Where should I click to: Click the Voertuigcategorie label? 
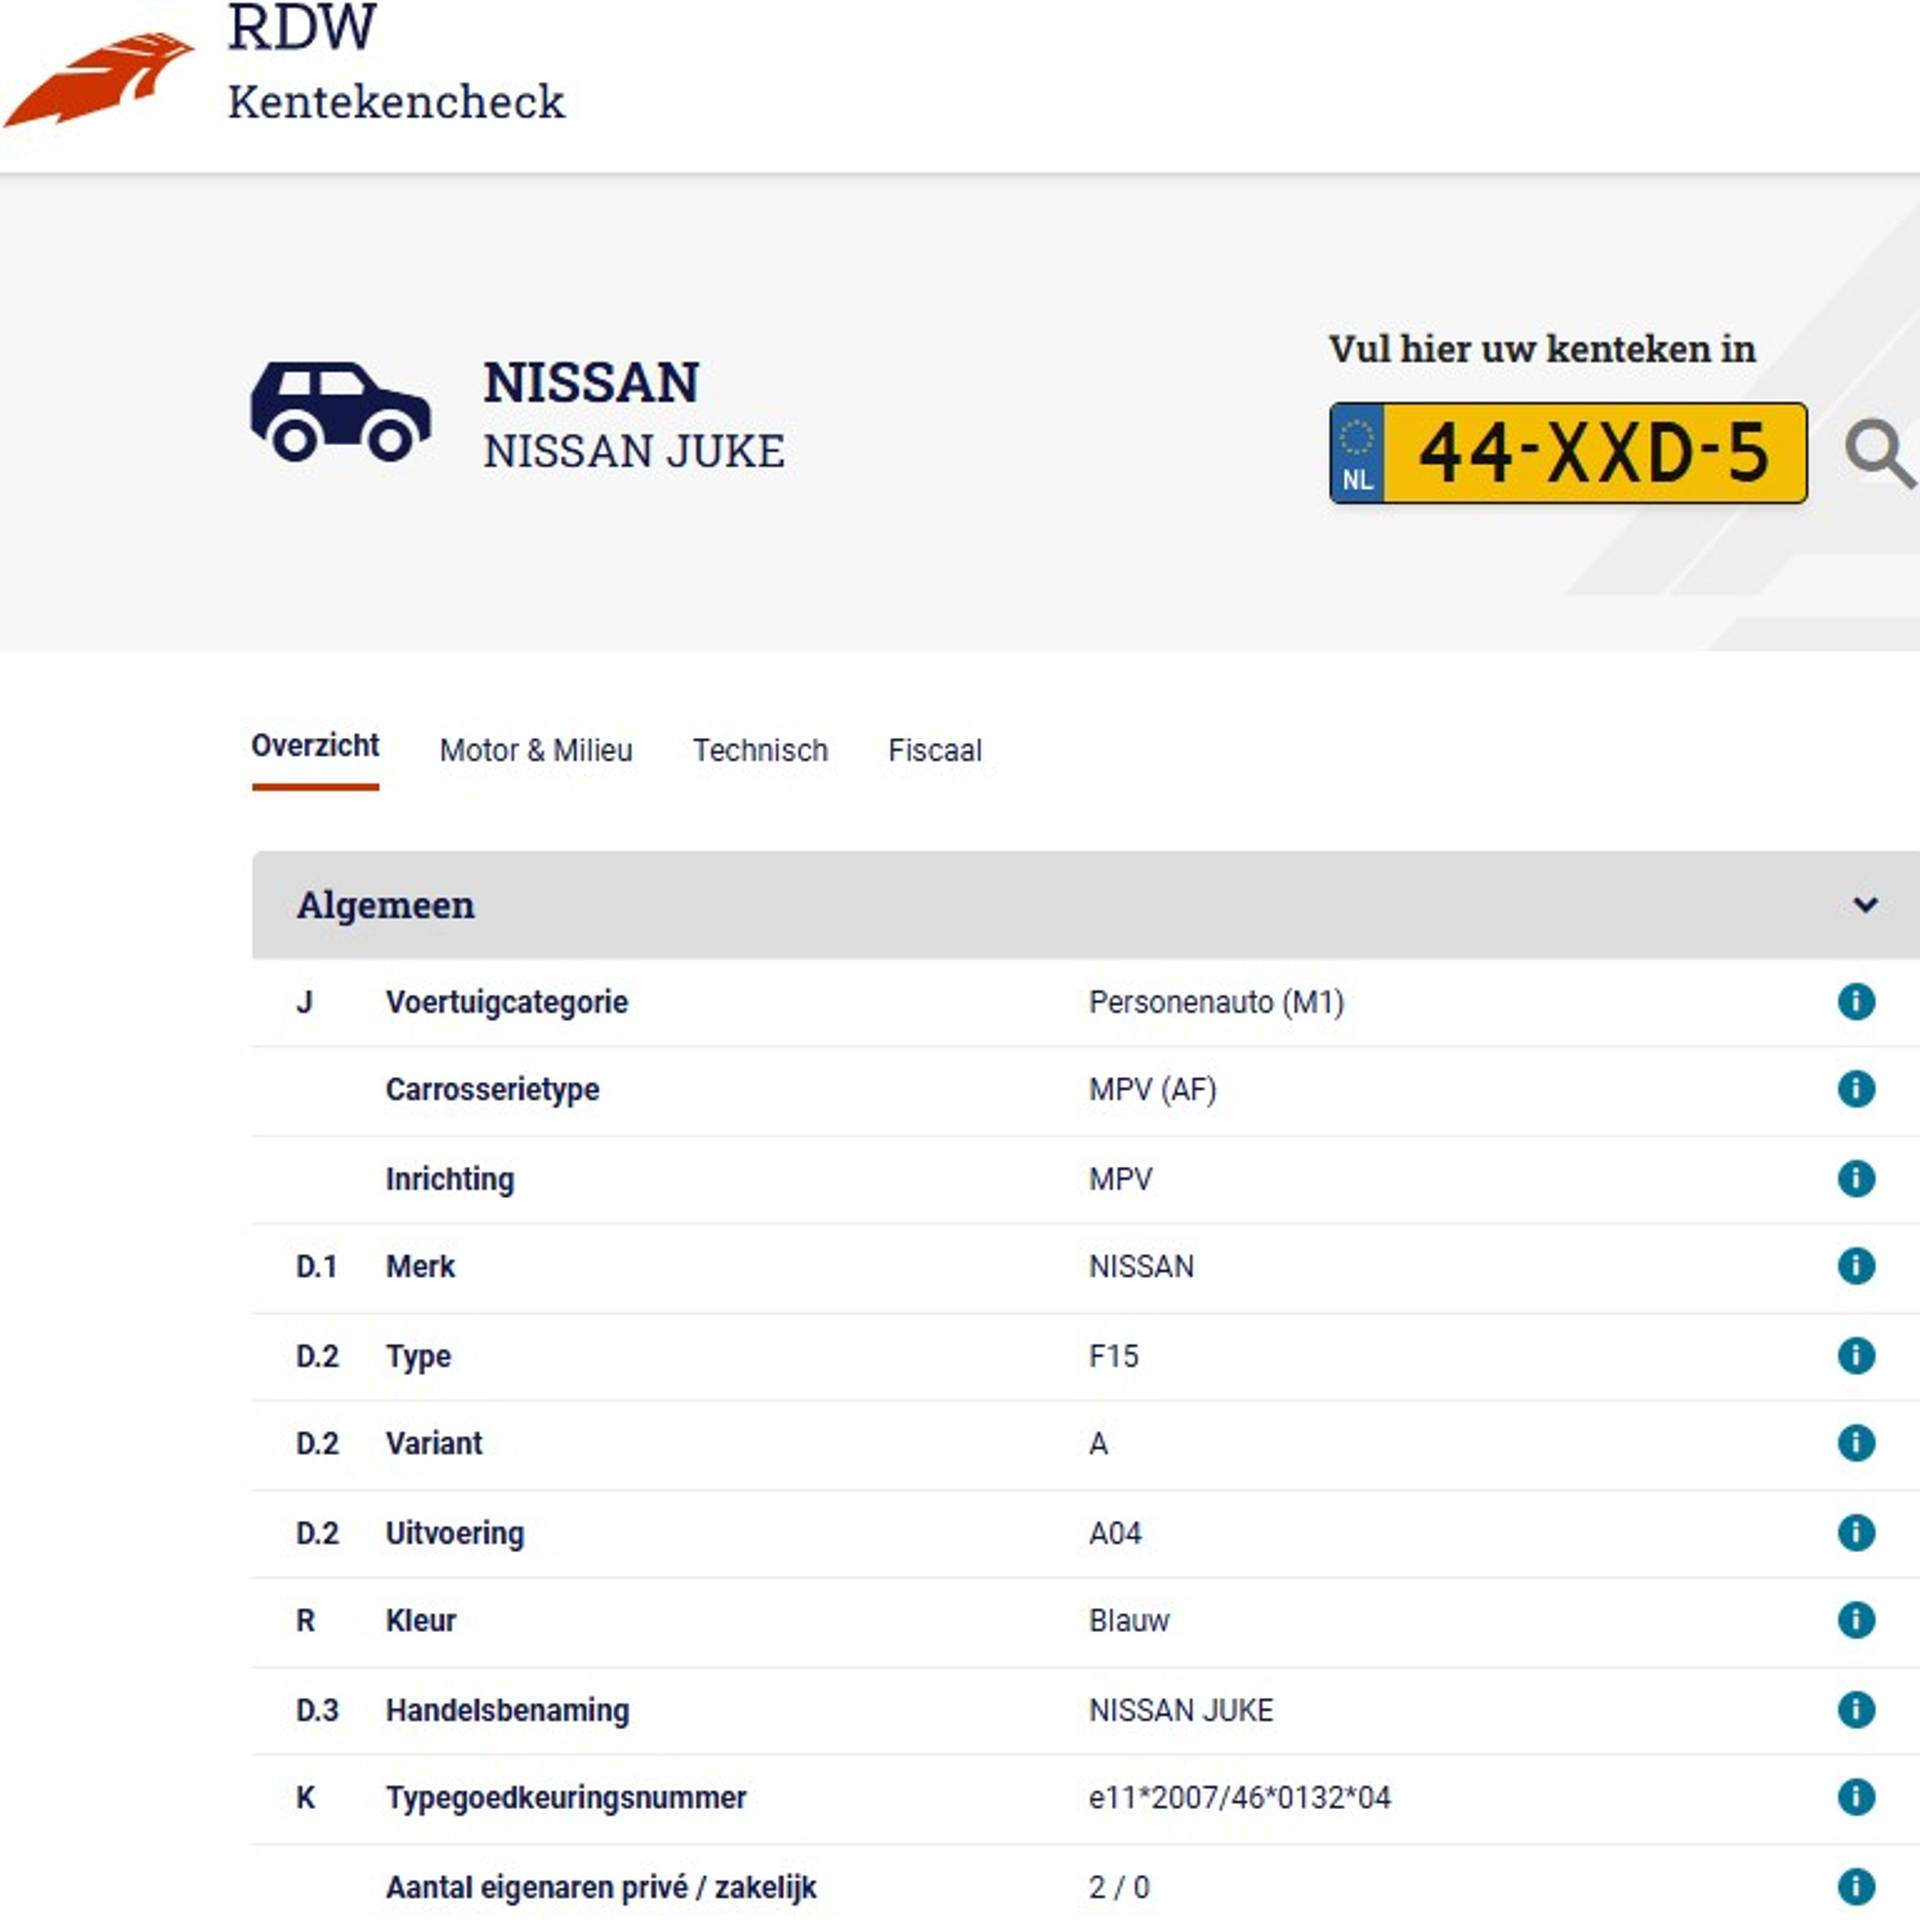[x=507, y=1002]
